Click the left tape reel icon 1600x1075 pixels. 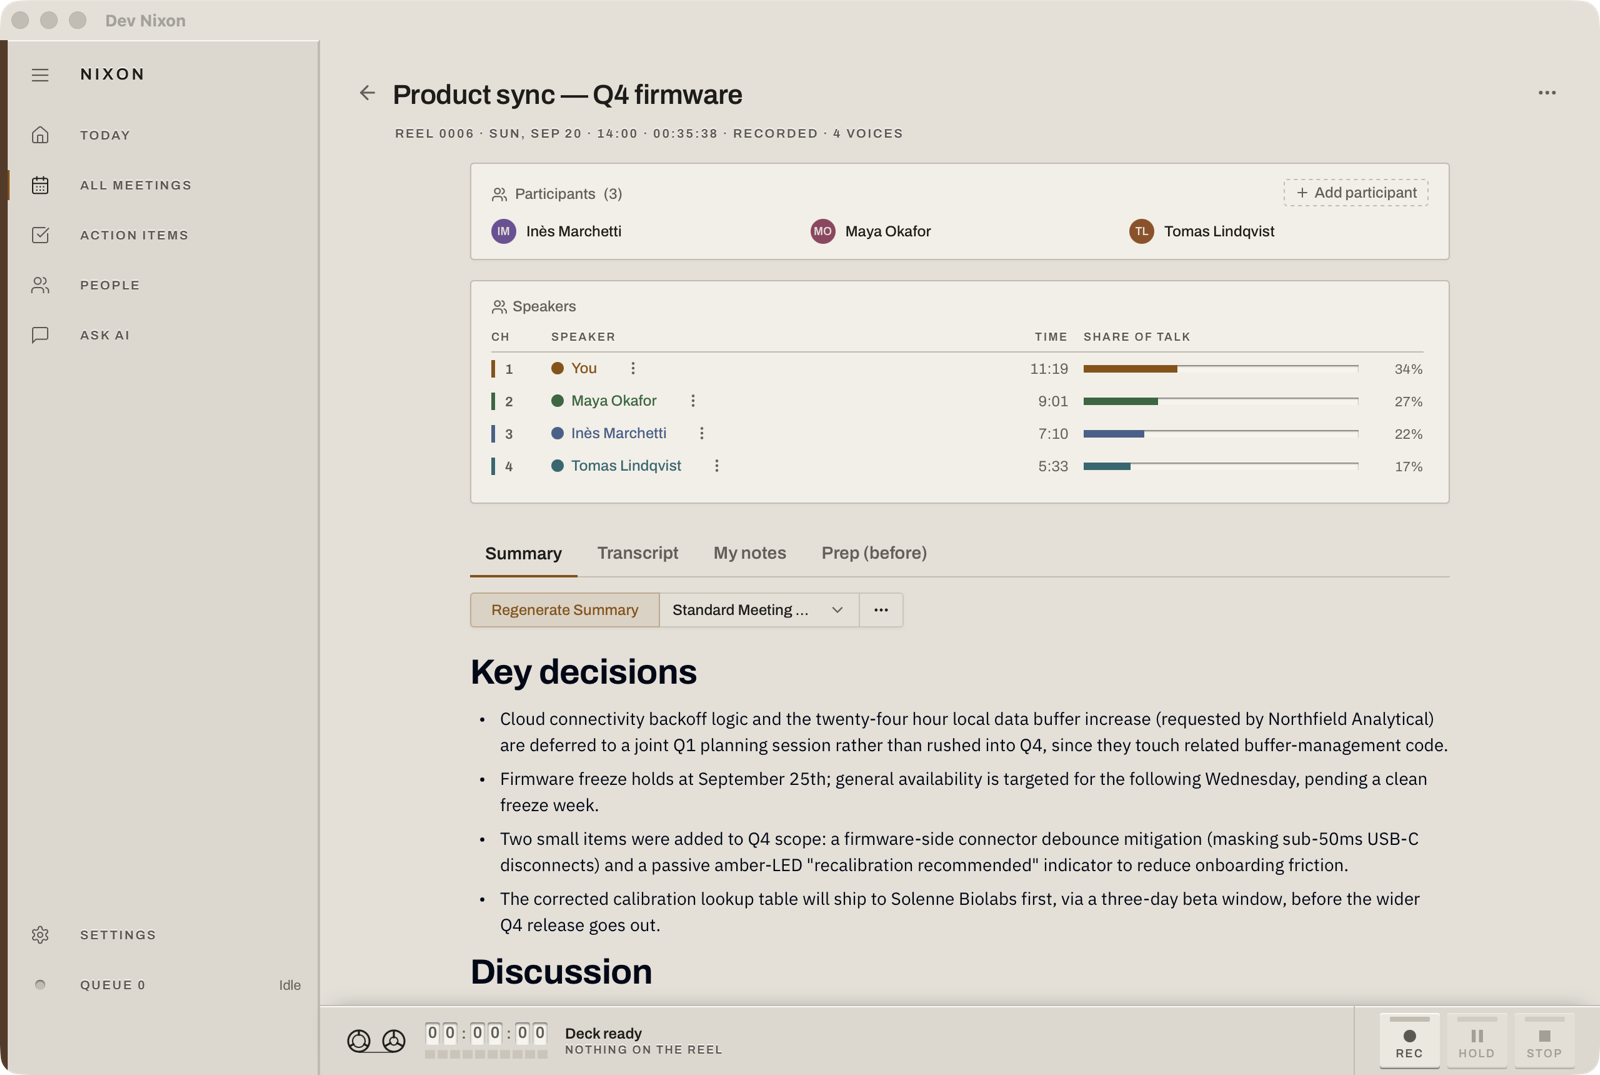coord(359,1041)
